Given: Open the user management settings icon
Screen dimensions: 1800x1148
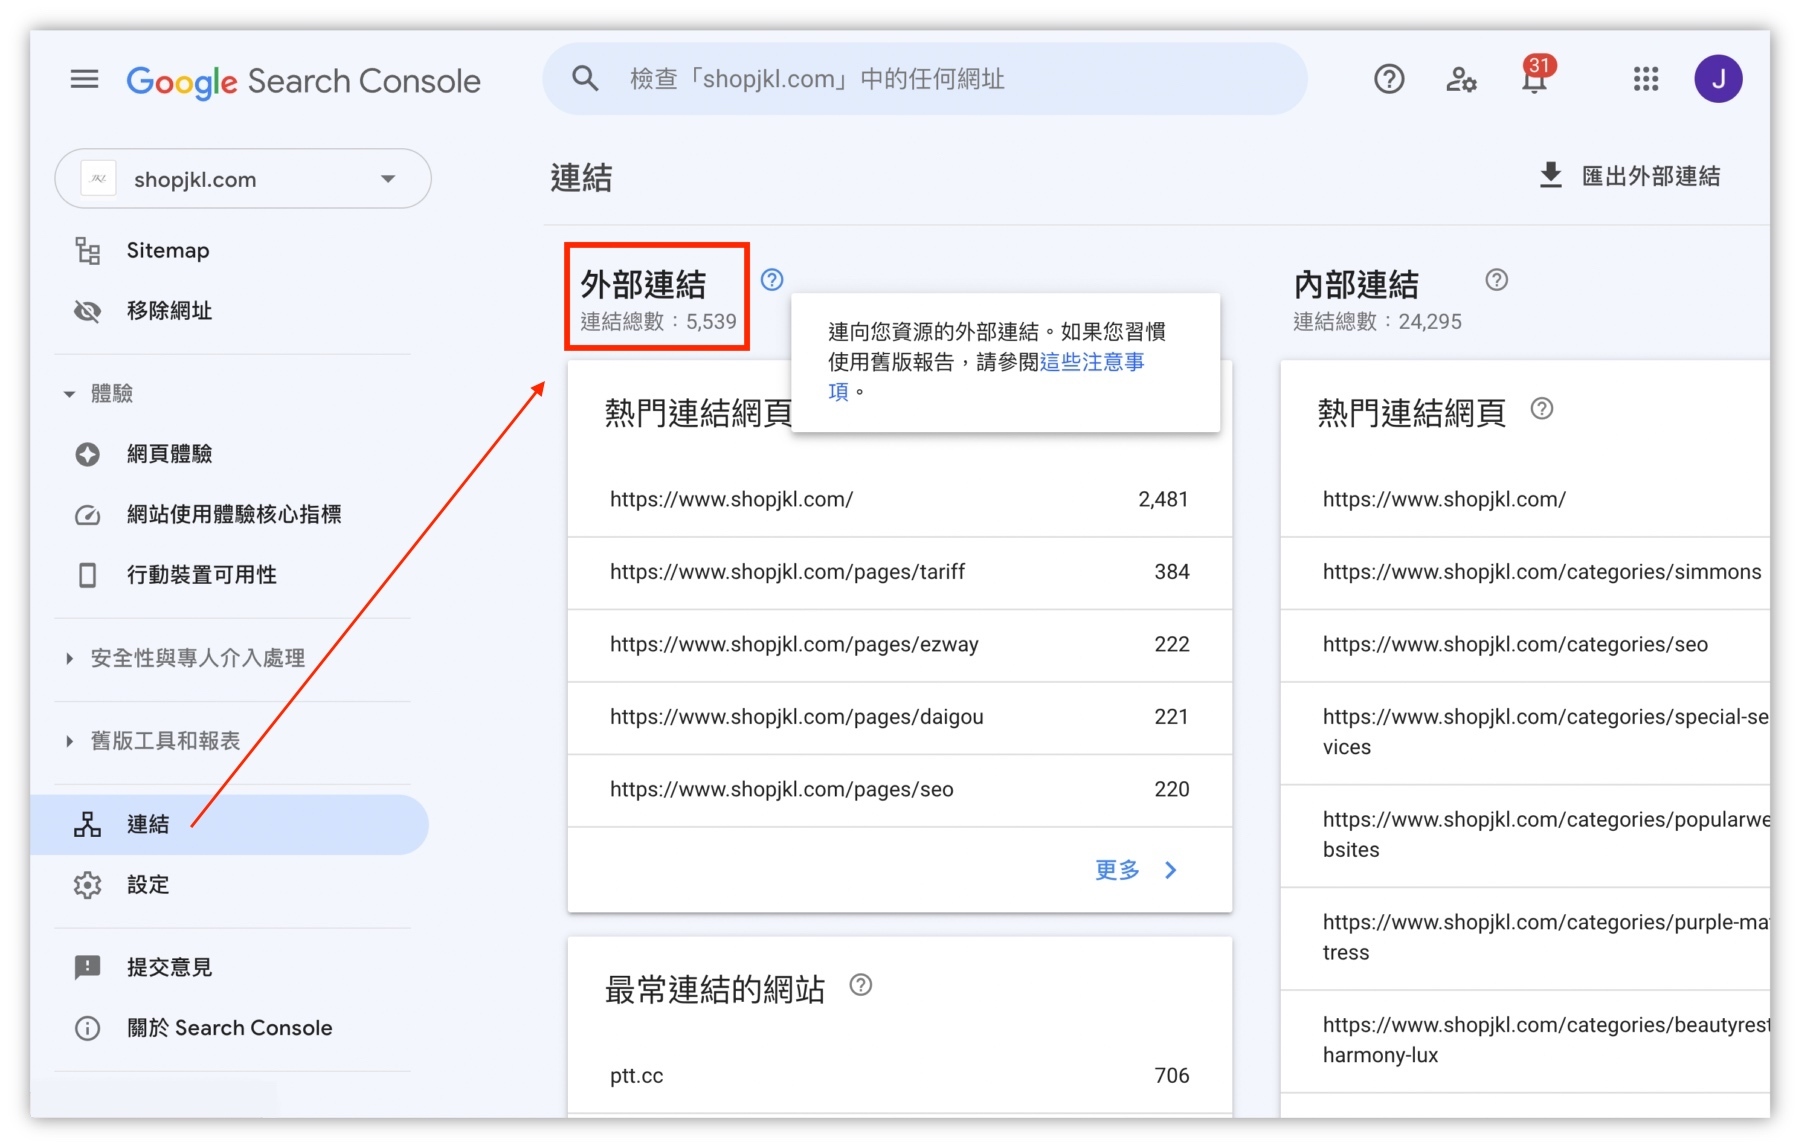Looking at the screenshot, I should (x=1461, y=79).
